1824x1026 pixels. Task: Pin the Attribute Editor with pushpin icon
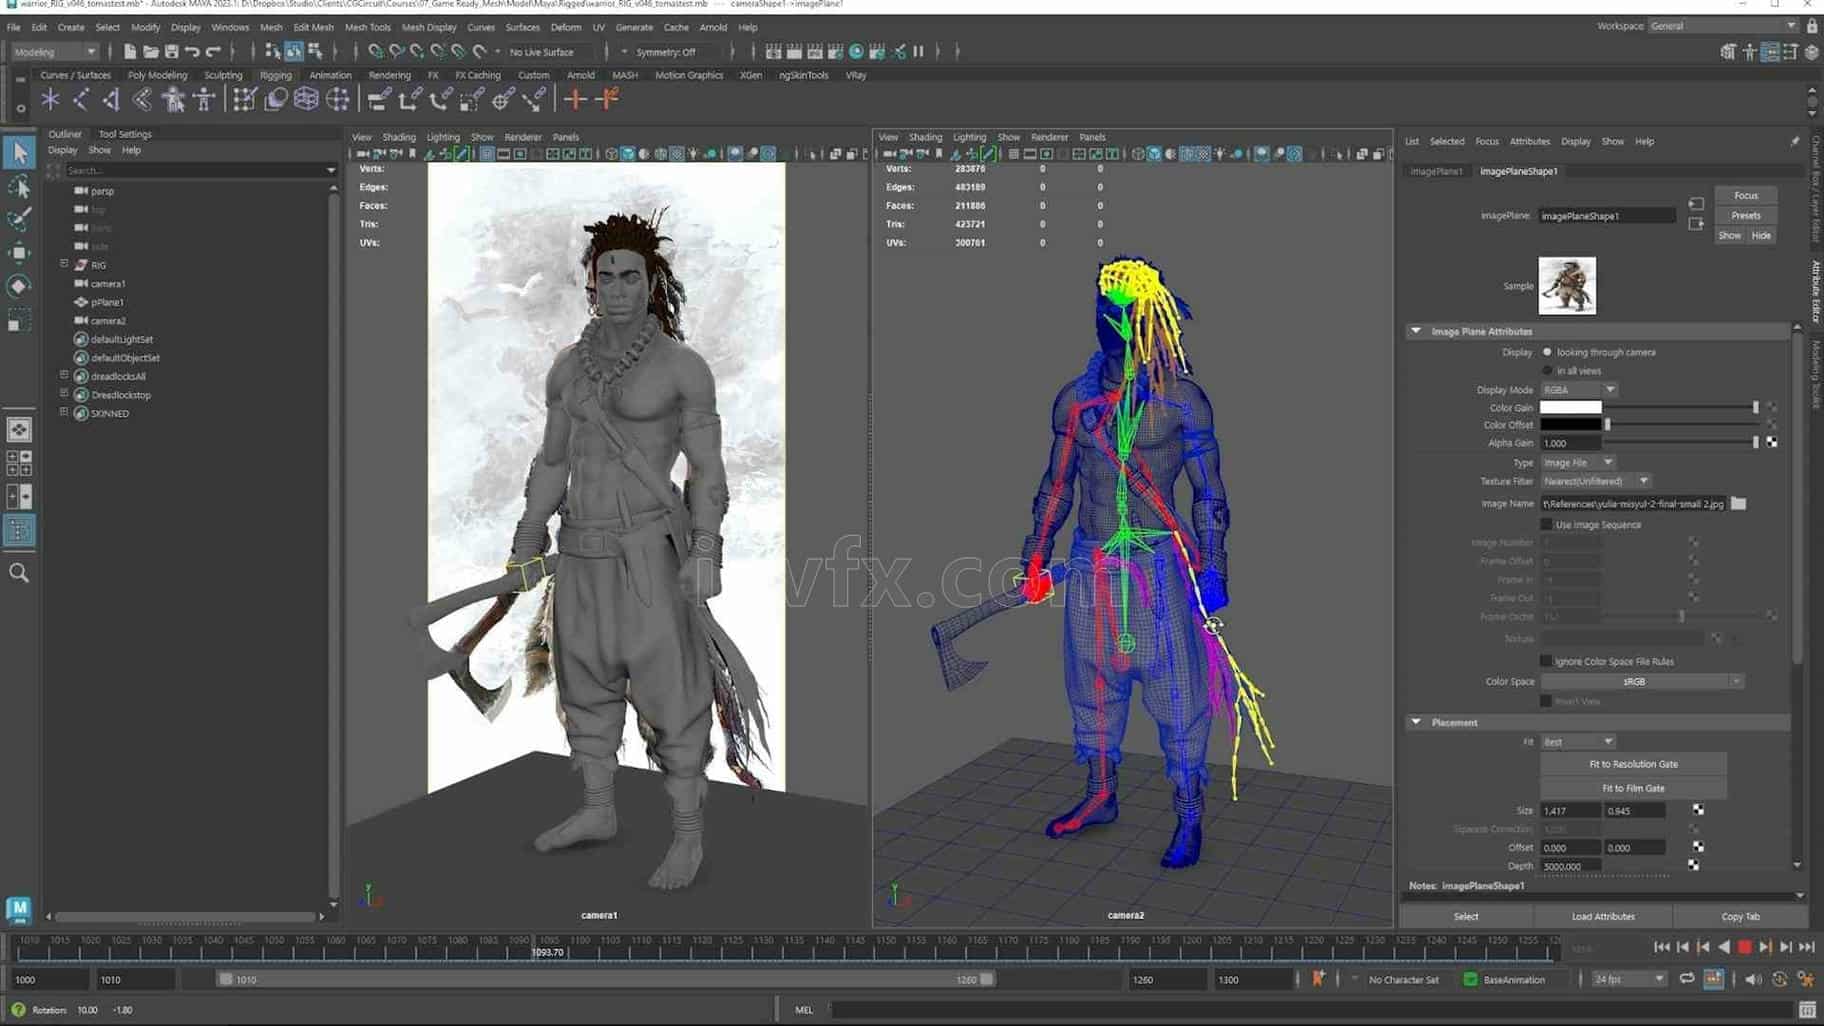(x=1795, y=141)
